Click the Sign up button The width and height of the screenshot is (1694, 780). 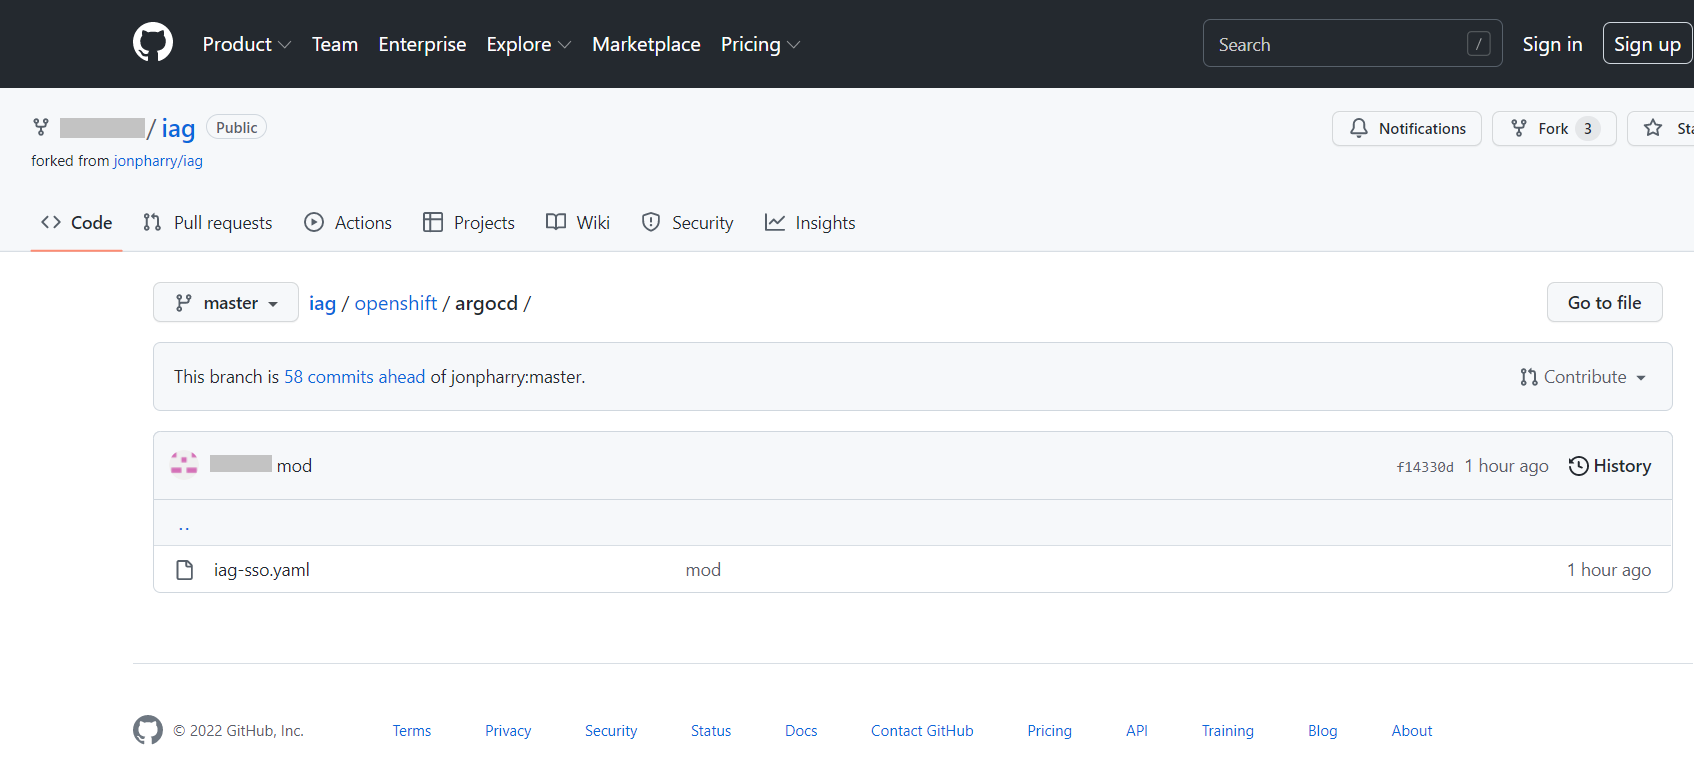[1647, 44]
